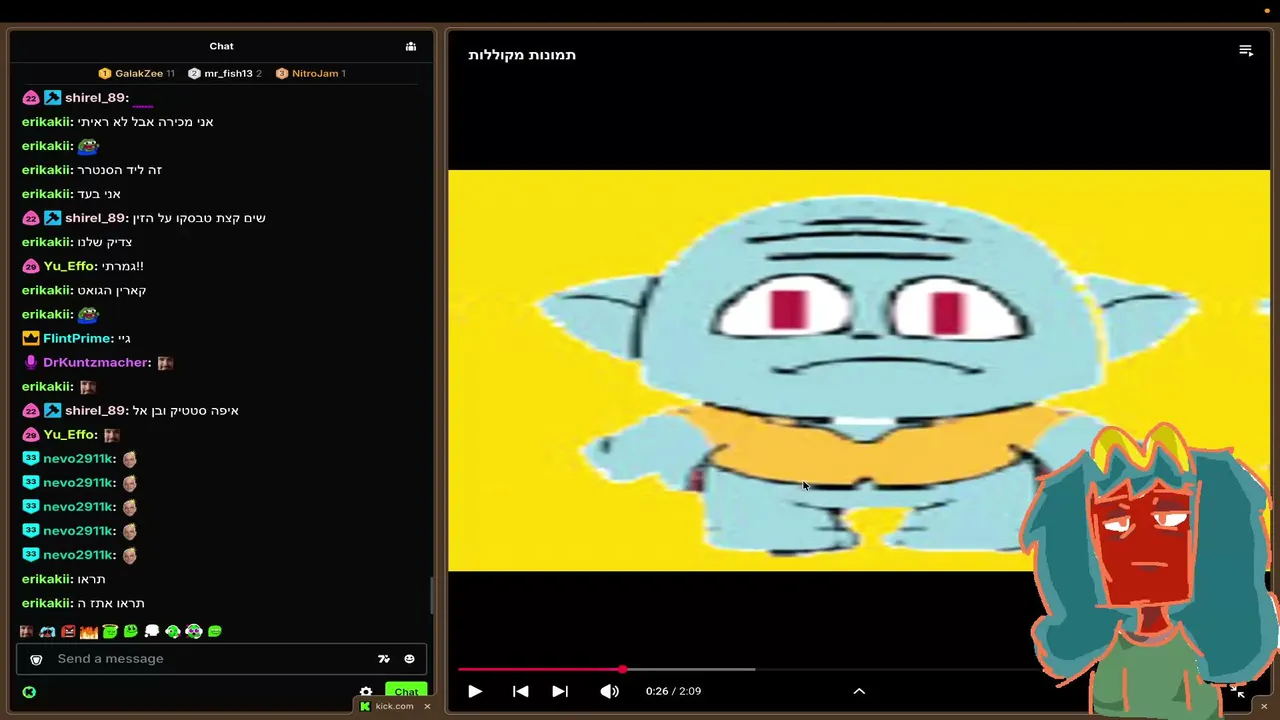Click the video title תמונות מקוללות
The height and width of the screenshot is (720, 1280).
pyautogui.click(x=522, y=55)
